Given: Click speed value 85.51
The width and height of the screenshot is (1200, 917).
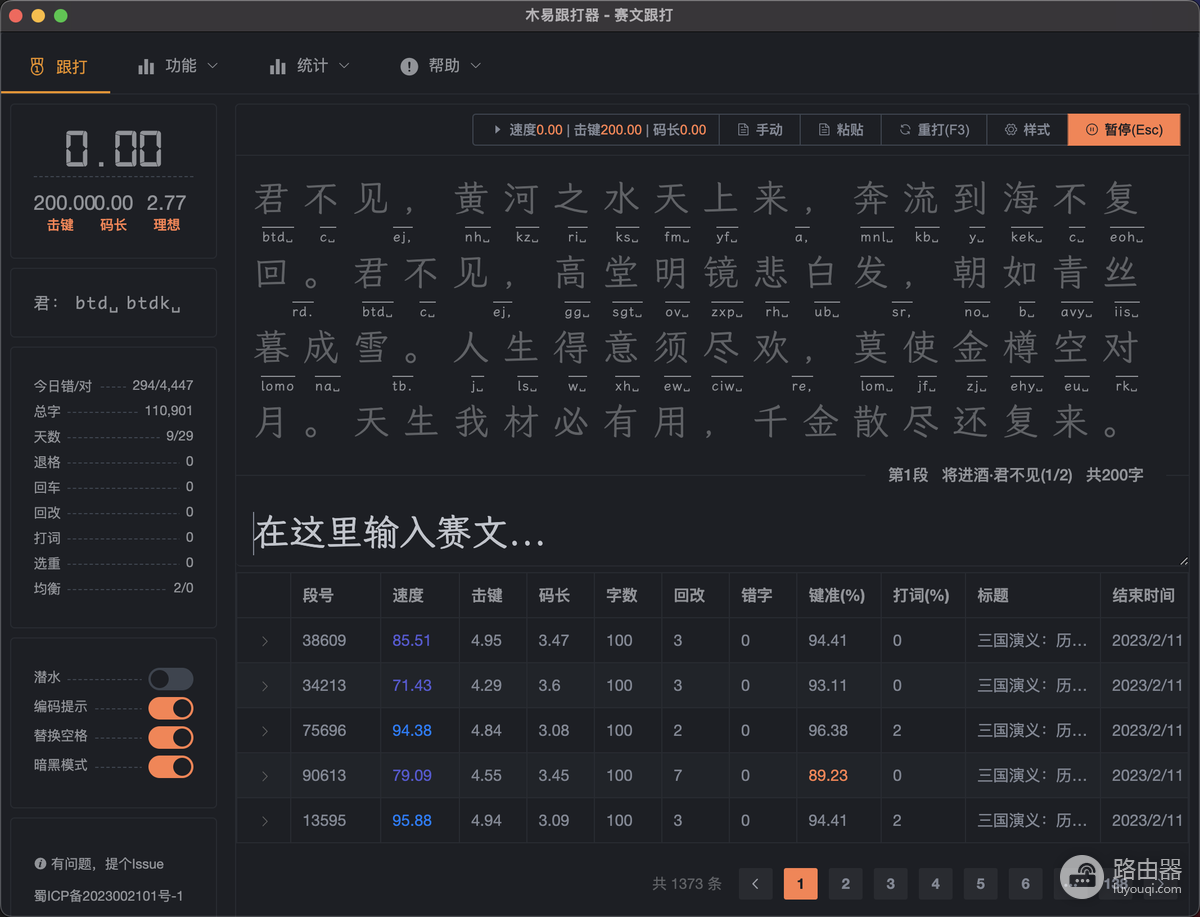Looking at the screenshot, I should point(412,641).
